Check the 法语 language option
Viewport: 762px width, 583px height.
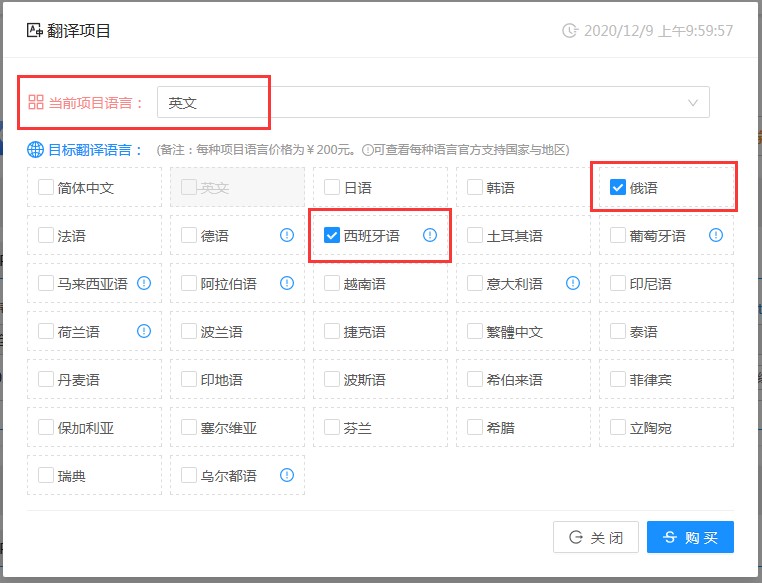coord(46,236)
